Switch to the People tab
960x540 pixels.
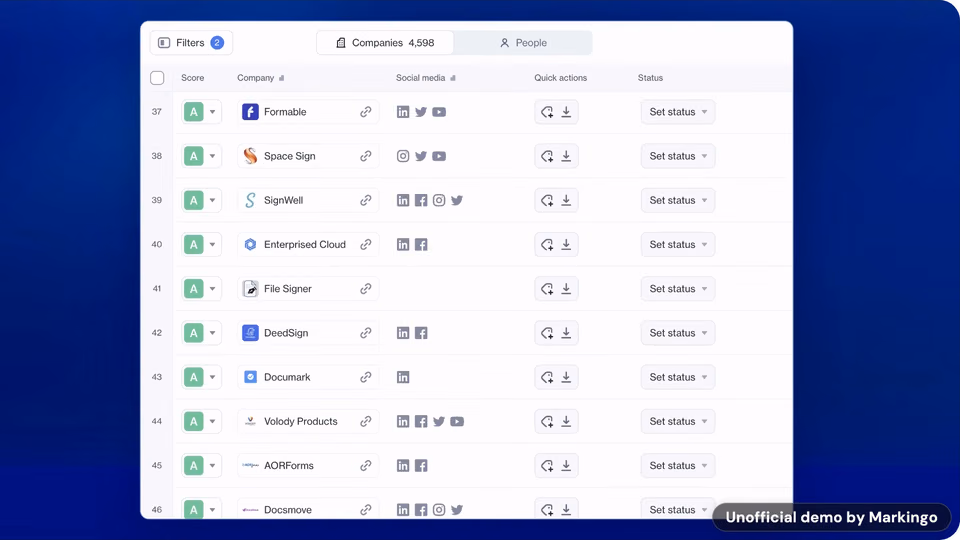(523, 43)
